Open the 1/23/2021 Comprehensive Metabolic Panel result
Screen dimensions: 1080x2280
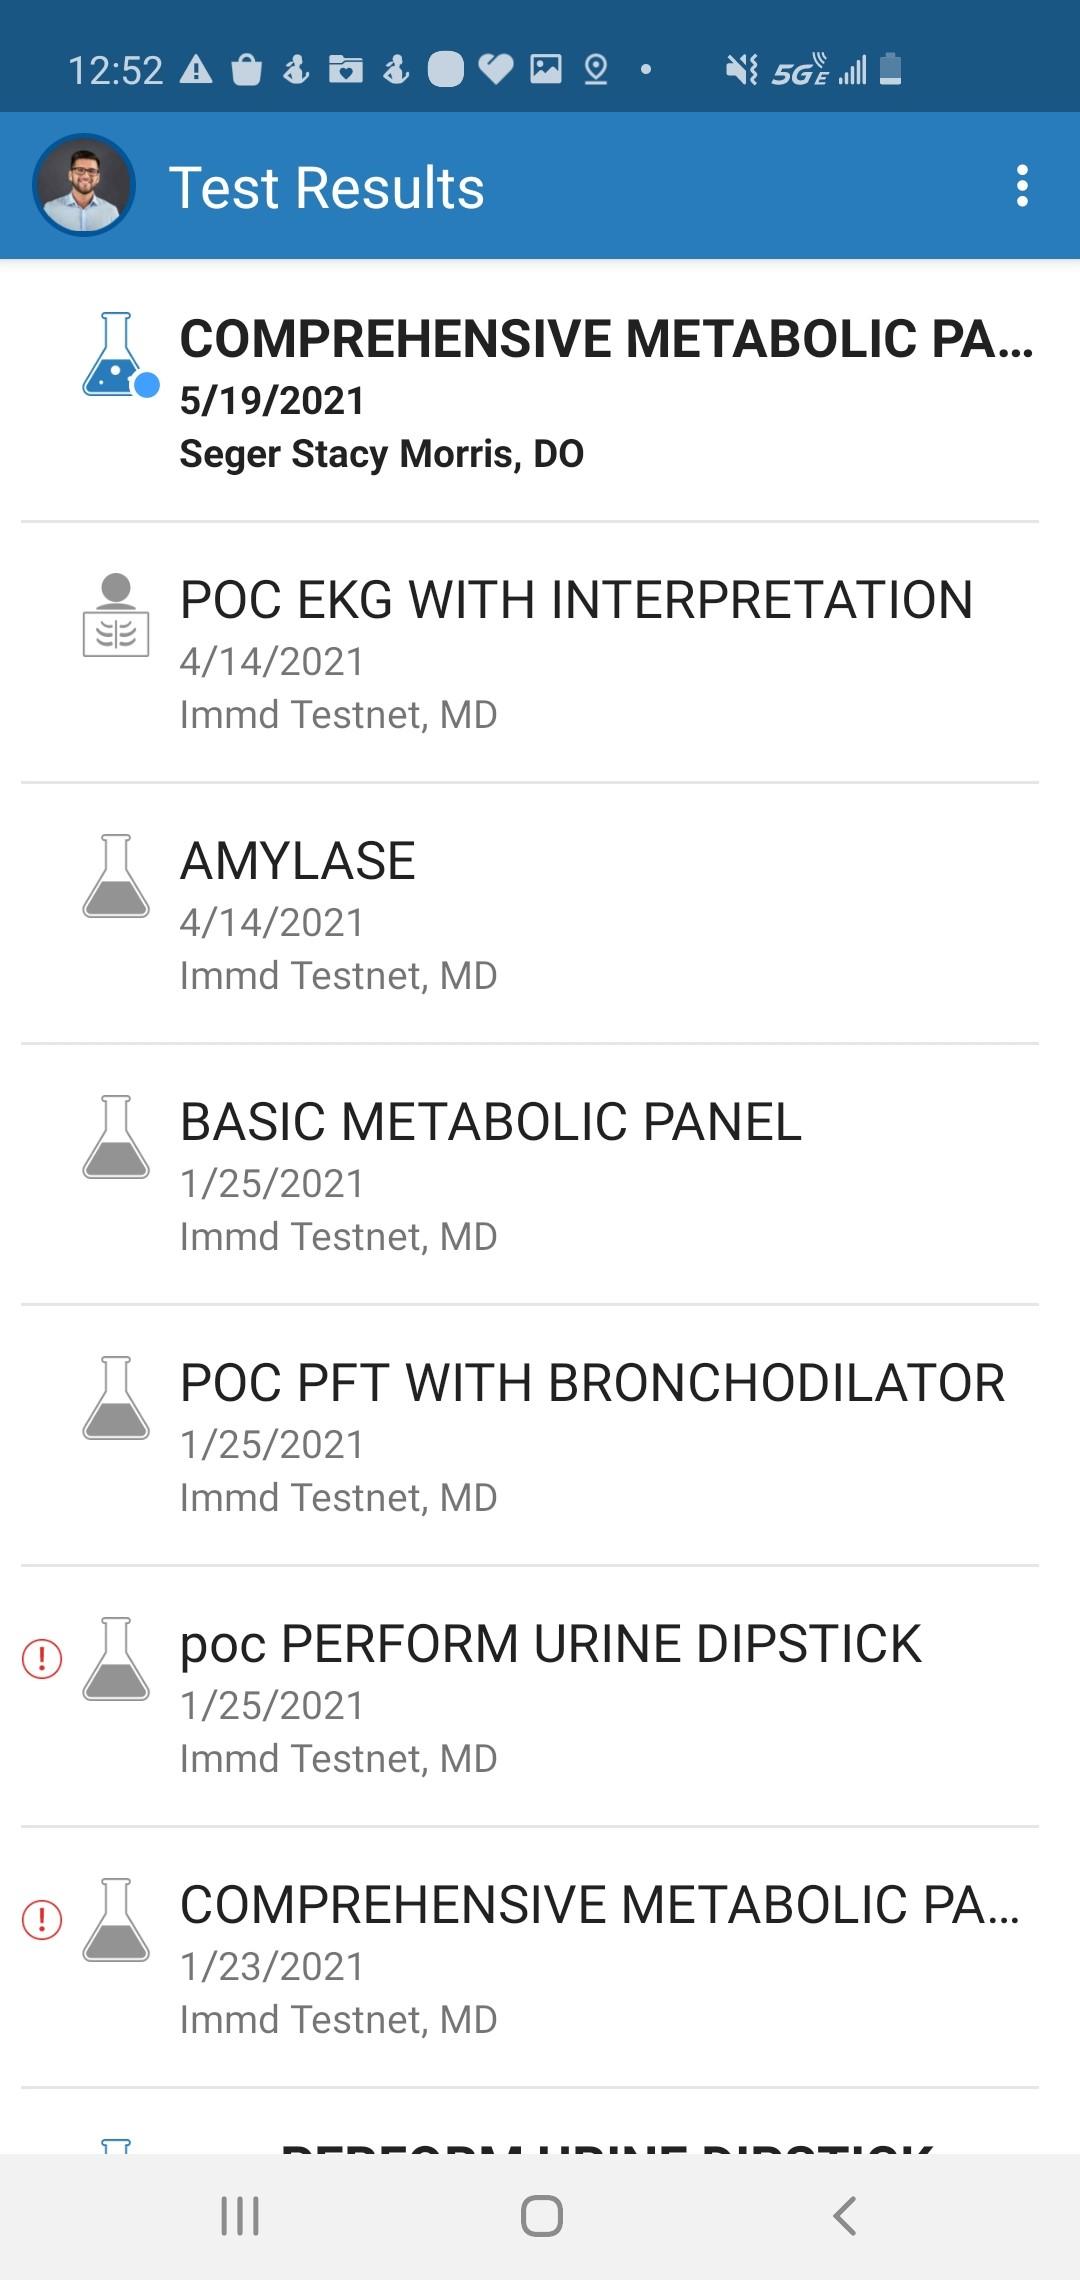(540, 1958)
